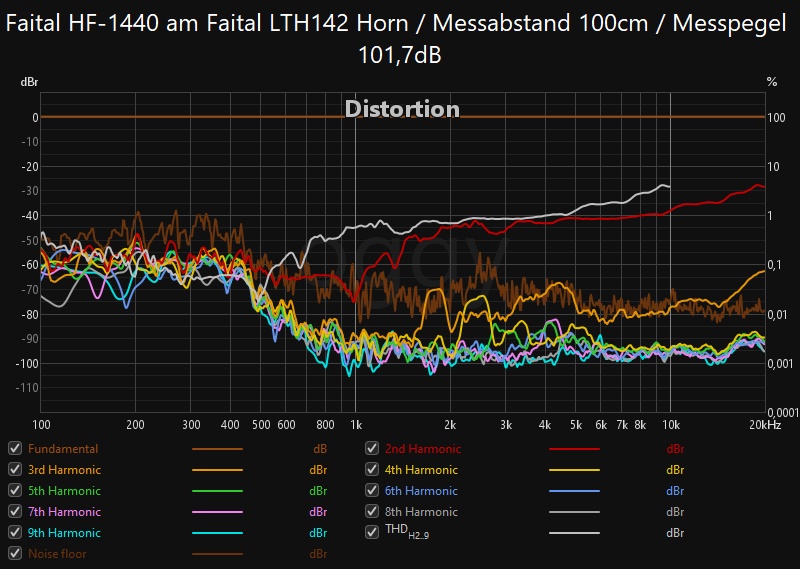The width and height of the screenshot is (800, 569).
Task: Click the 8th Harmonic legend label
Action: (x=421, y=511)
